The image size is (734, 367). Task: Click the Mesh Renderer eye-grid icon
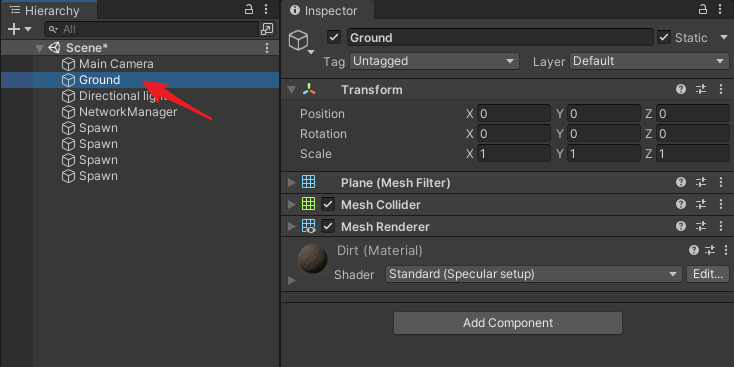[309, 226]
